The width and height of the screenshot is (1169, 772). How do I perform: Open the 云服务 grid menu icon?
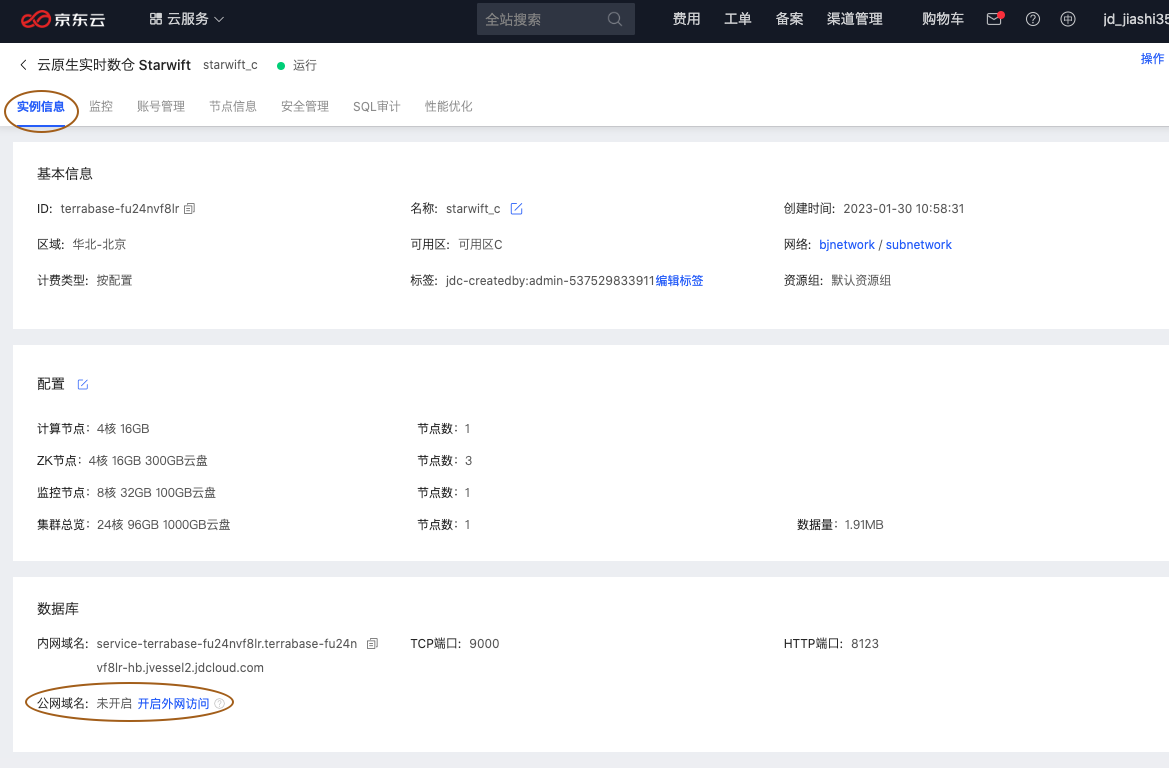point(156,19)
